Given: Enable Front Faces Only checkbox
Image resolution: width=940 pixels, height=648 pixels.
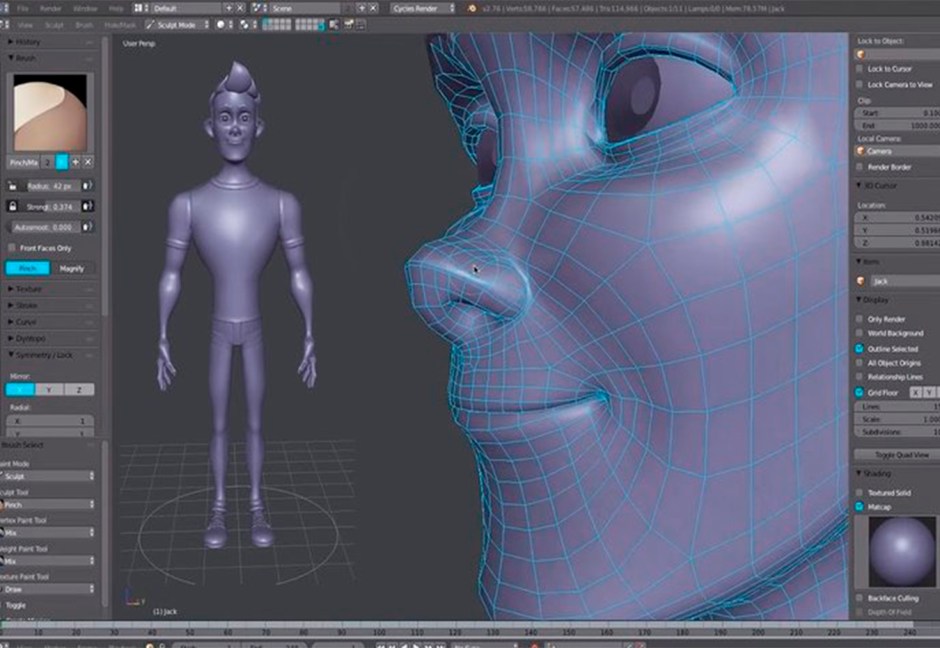Looking at the screenshot, I should pyautogui.click(x=12, y=248).
